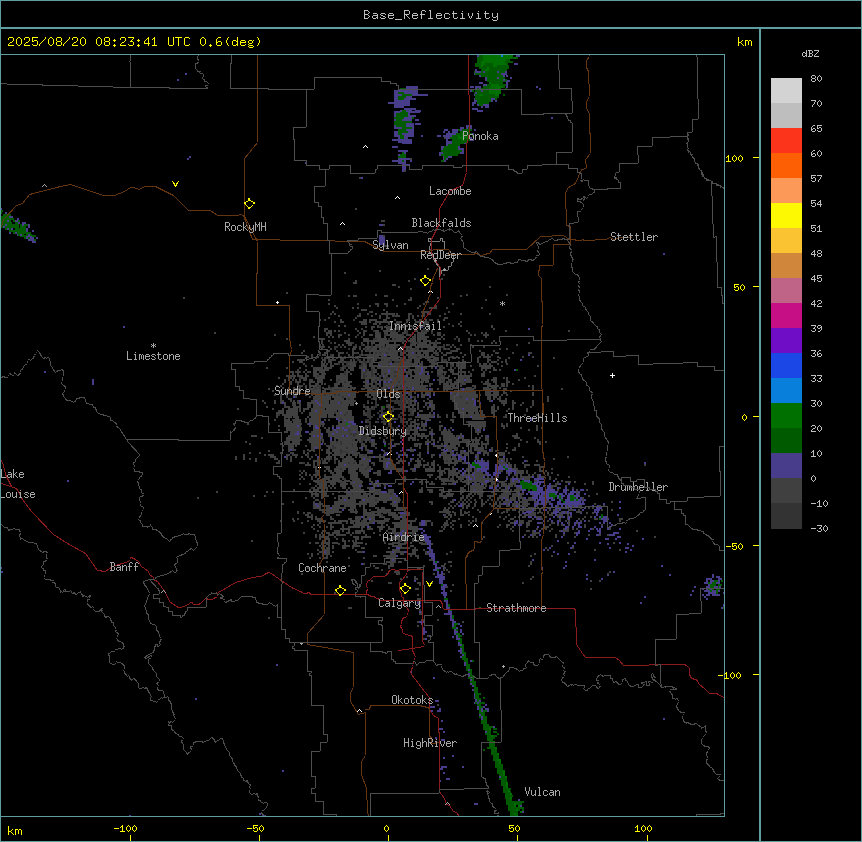The width and height of the screenshot is (862, 842).
Task: Select the purple 36–39 dBZ legend swatch
Action: click(x=786, y=340)
